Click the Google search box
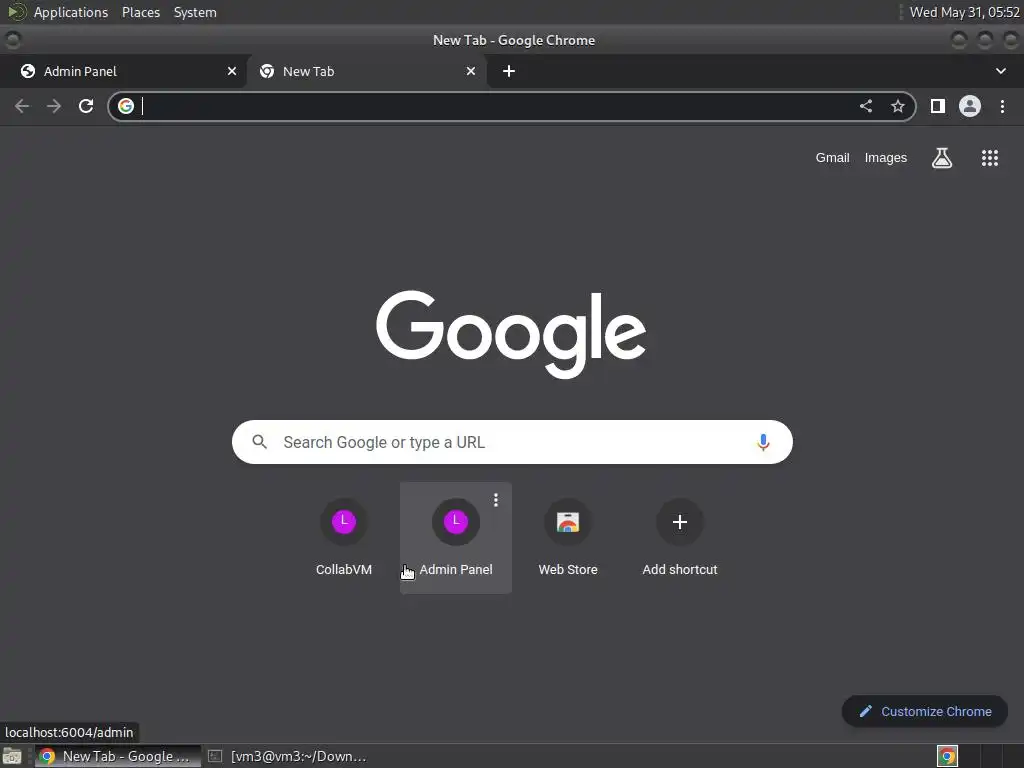This screenshot has width=1024, height=768. pyautogui.click(x=512, y=442)
